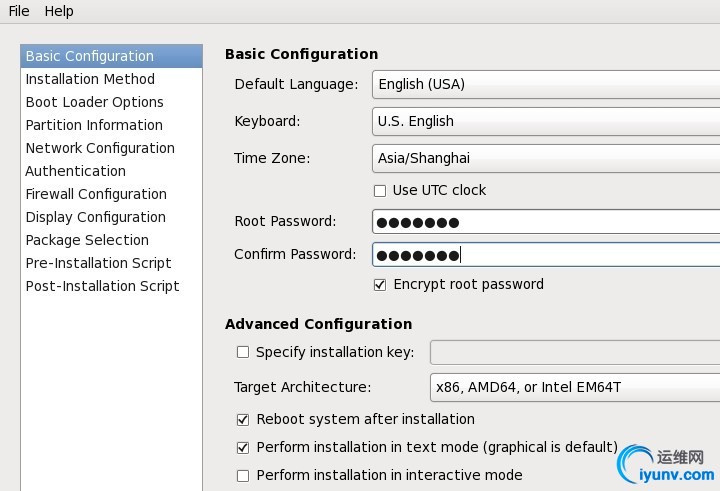720x491 pixels.
Task: Open Target Architecture dropdown
Action: coord(574,386)
